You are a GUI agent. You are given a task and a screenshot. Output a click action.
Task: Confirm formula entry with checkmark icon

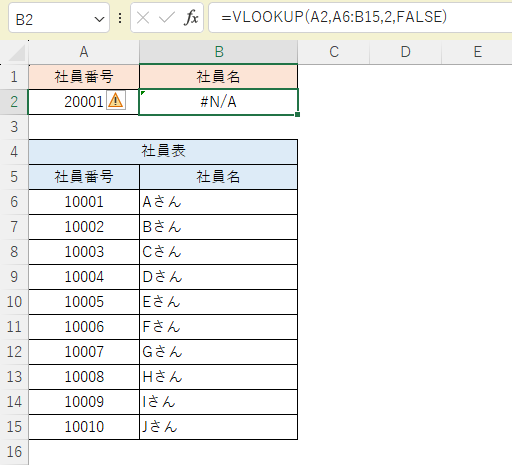(167, 18)
